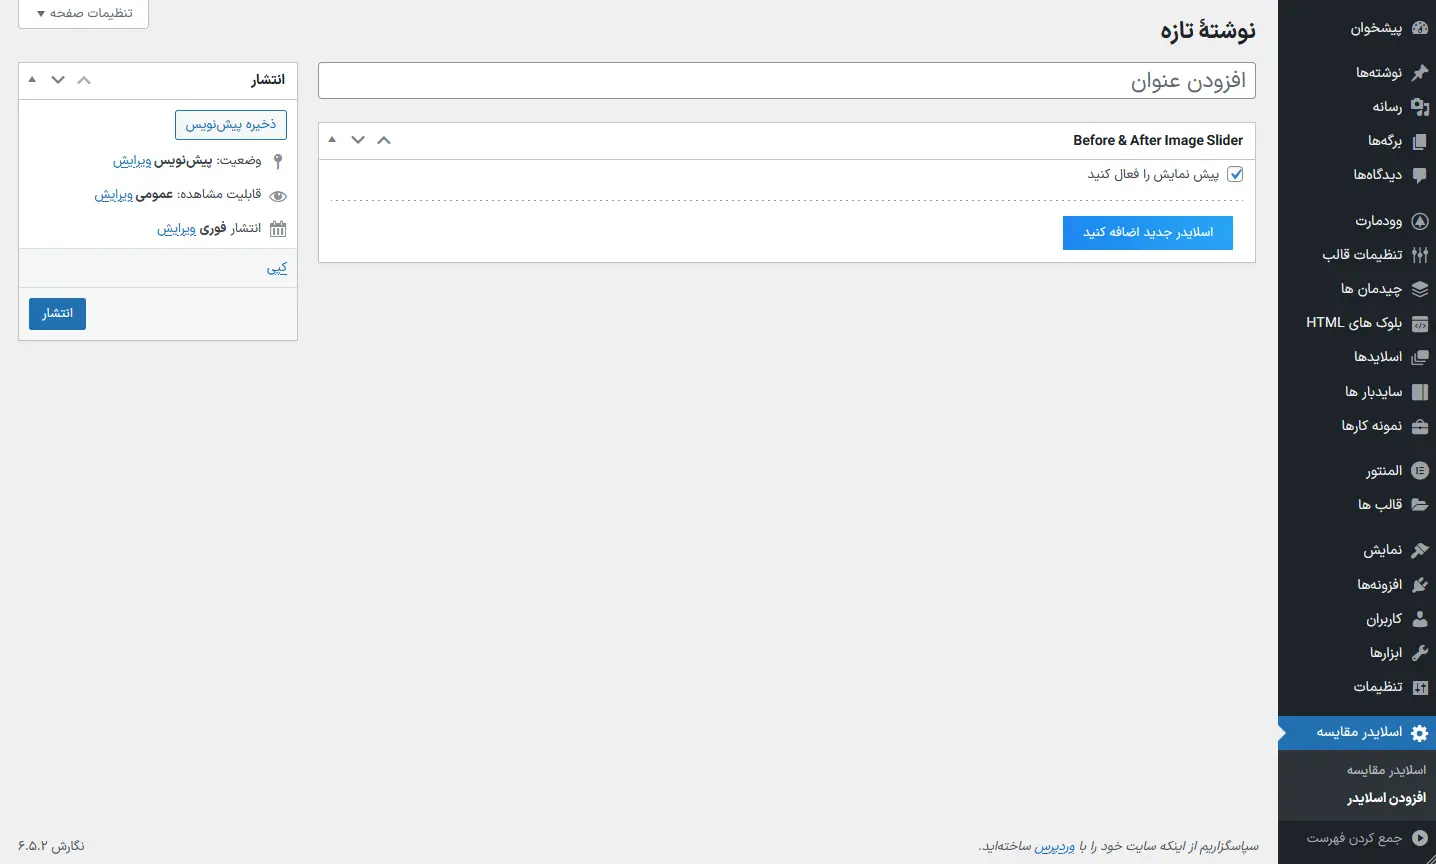Open the Screen Options (تنظیمات صفحه) dropdown
Image resolution: width=1436 pixels, height=864 pixels.
point(84,14)
